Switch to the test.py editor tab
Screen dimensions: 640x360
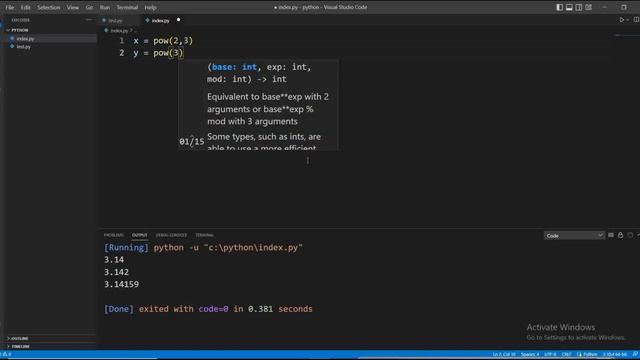pyautogui.click(x=115, y=20)
